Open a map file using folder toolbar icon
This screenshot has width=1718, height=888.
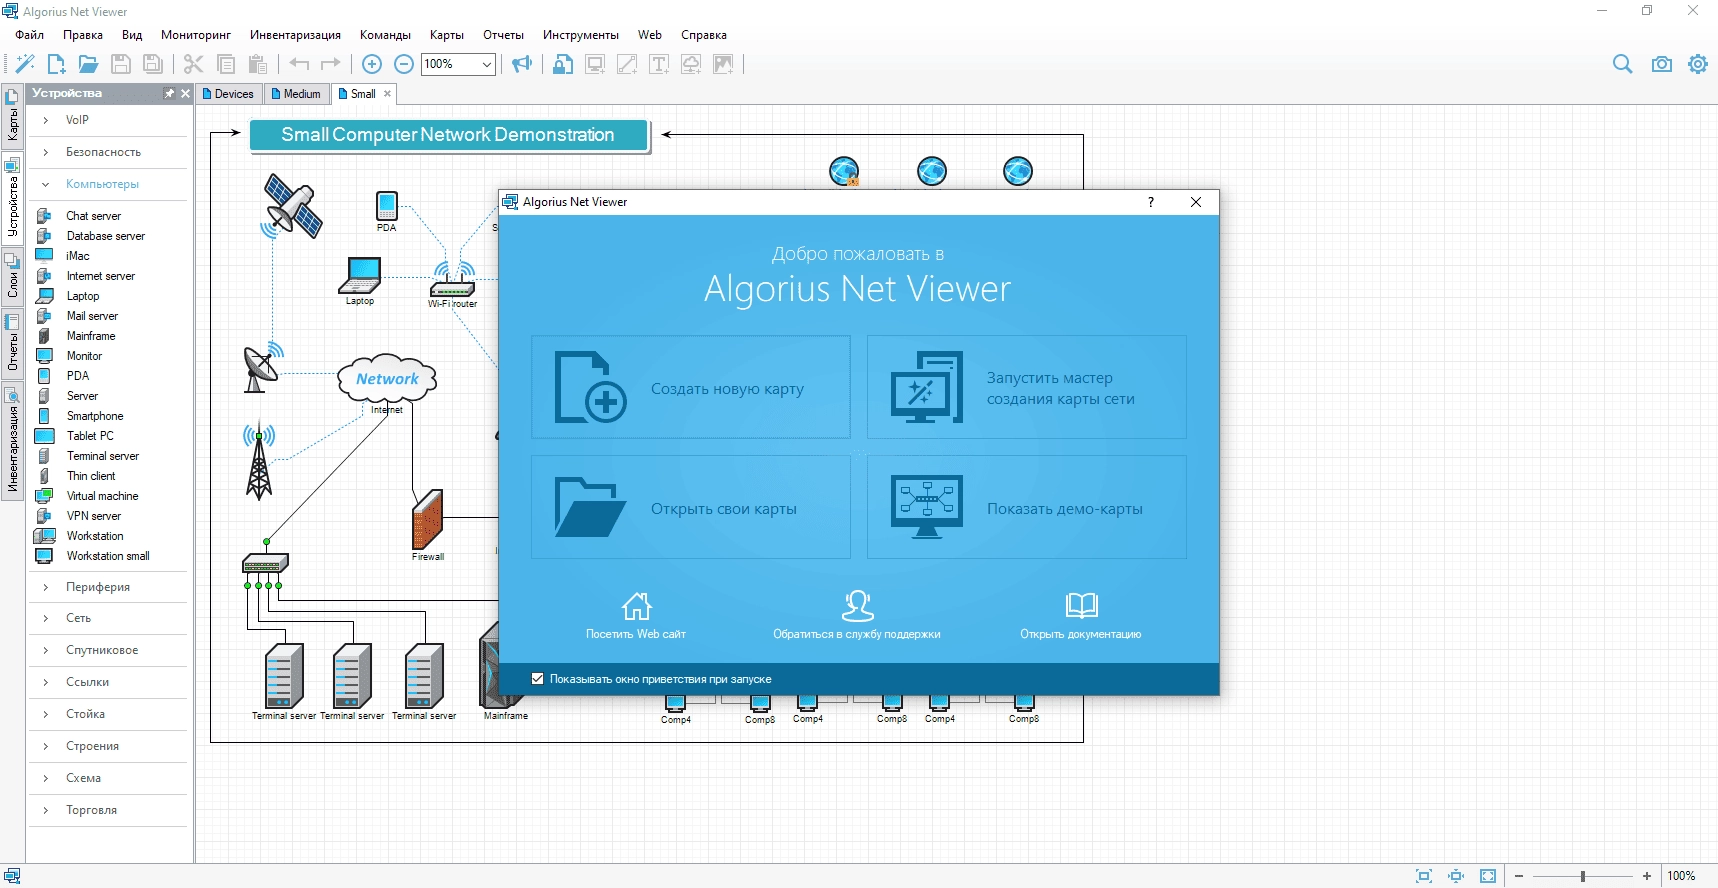89,64
